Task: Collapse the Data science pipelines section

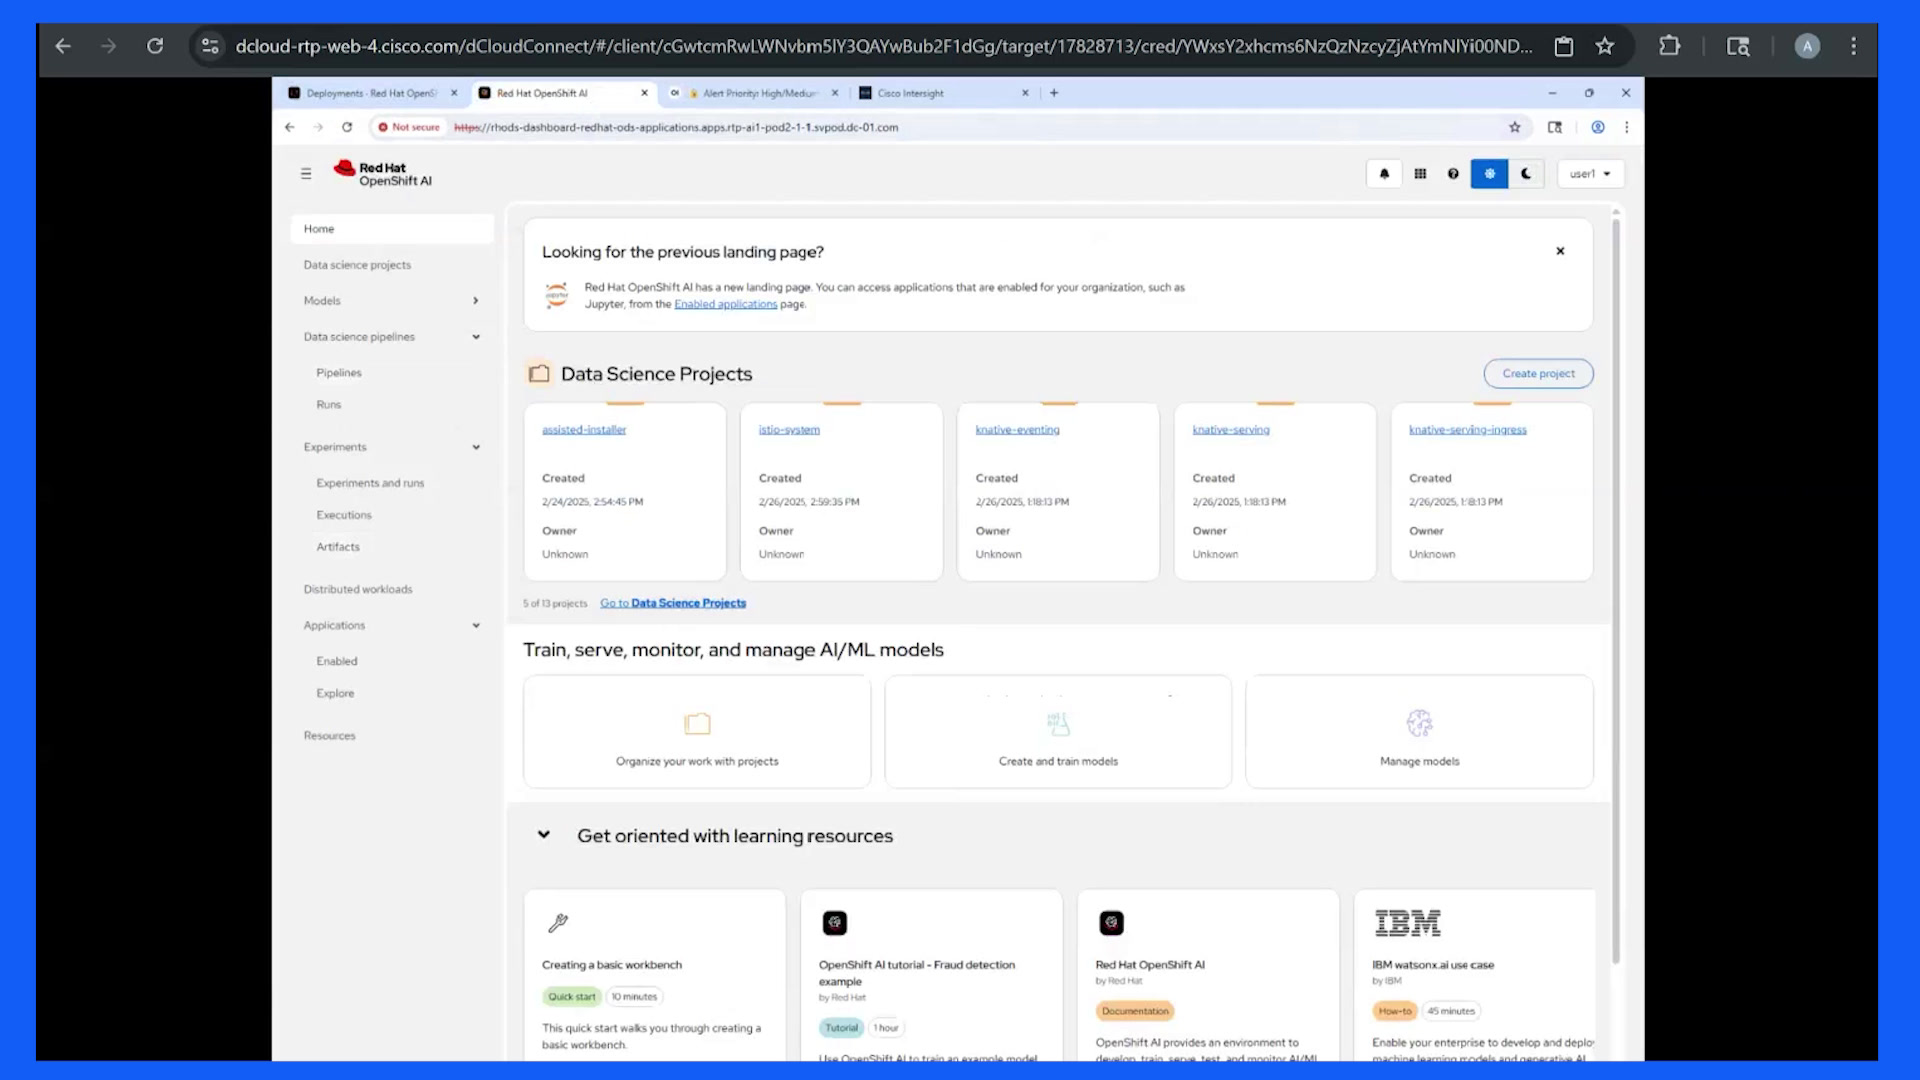Action: pos(392,337)
